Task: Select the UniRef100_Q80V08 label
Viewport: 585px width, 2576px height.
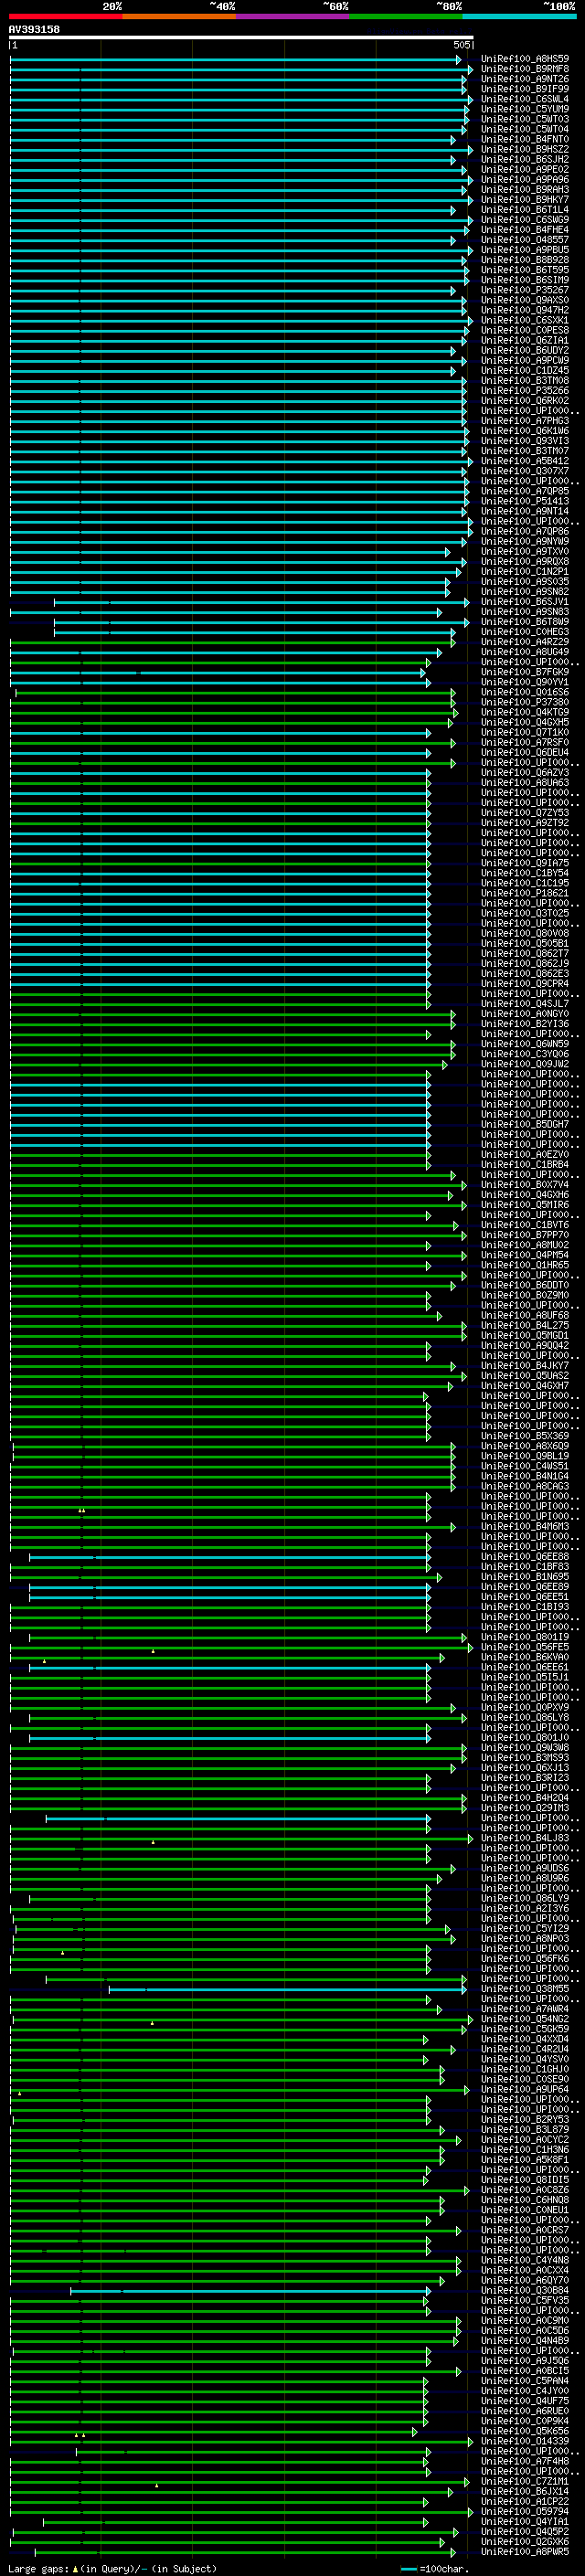Action: [x=525, y=934]
